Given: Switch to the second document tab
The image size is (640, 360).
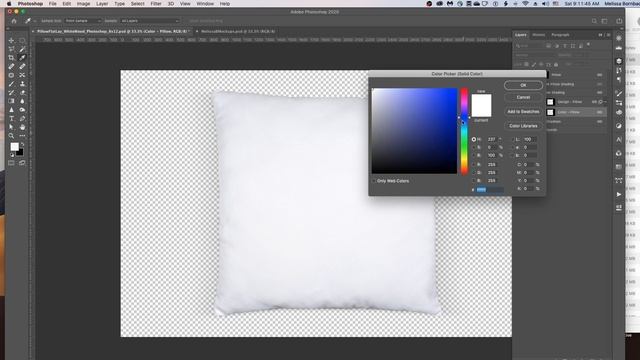Looking at the screenshot, I should [238, 31].
